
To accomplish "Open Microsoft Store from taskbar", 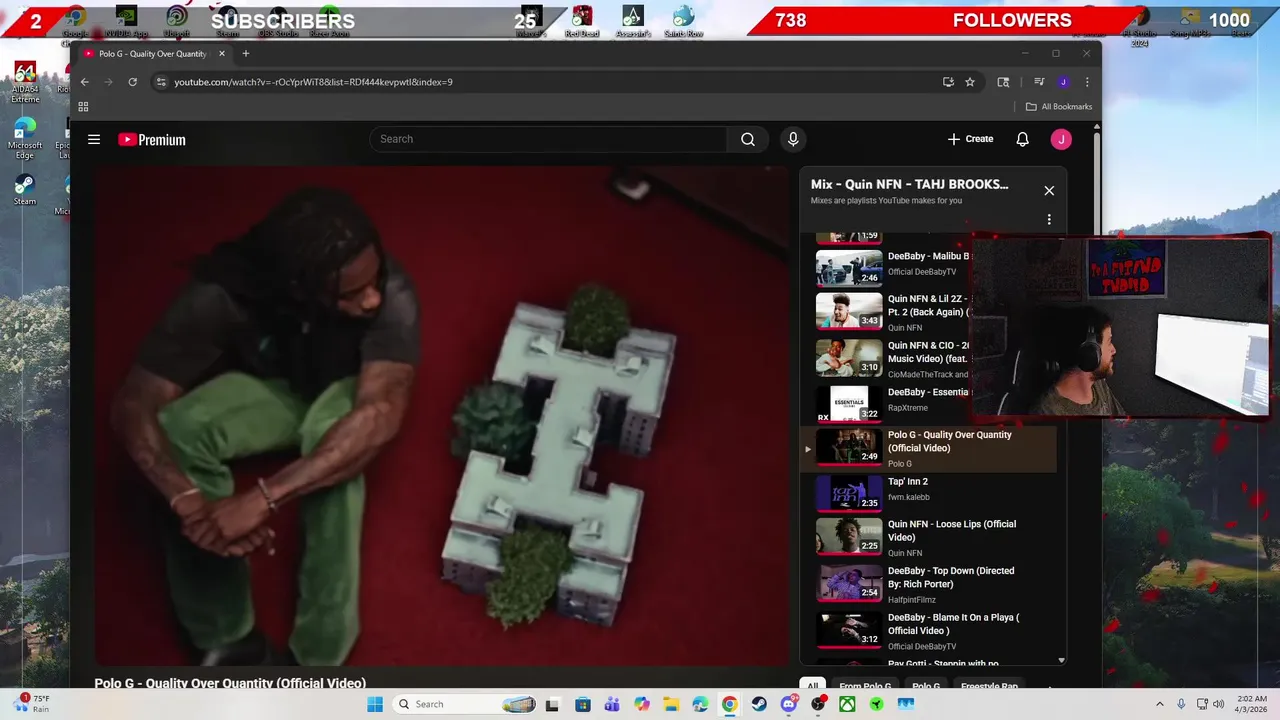I will (582, 704).
